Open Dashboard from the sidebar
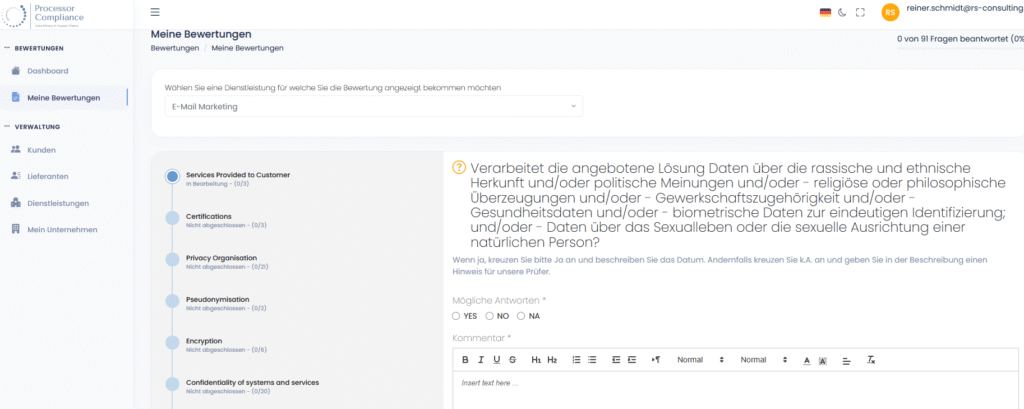Image resolution: width=1024 pixels, height=409 pixels. (47, 71)
